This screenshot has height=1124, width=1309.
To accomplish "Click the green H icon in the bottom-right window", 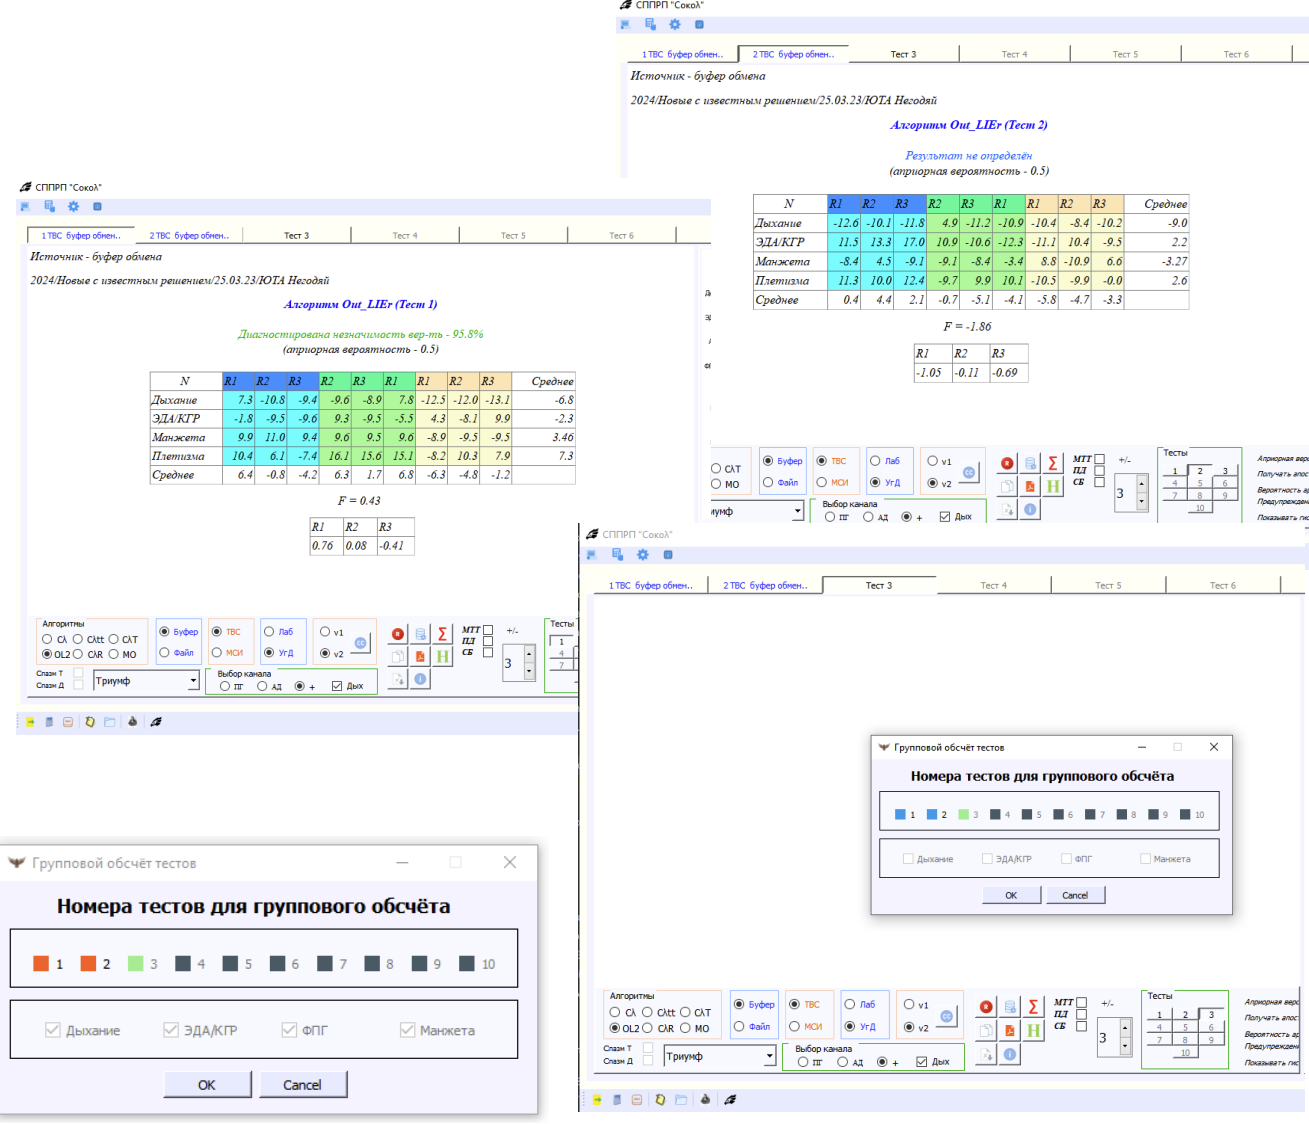I will [1034, 1030].
